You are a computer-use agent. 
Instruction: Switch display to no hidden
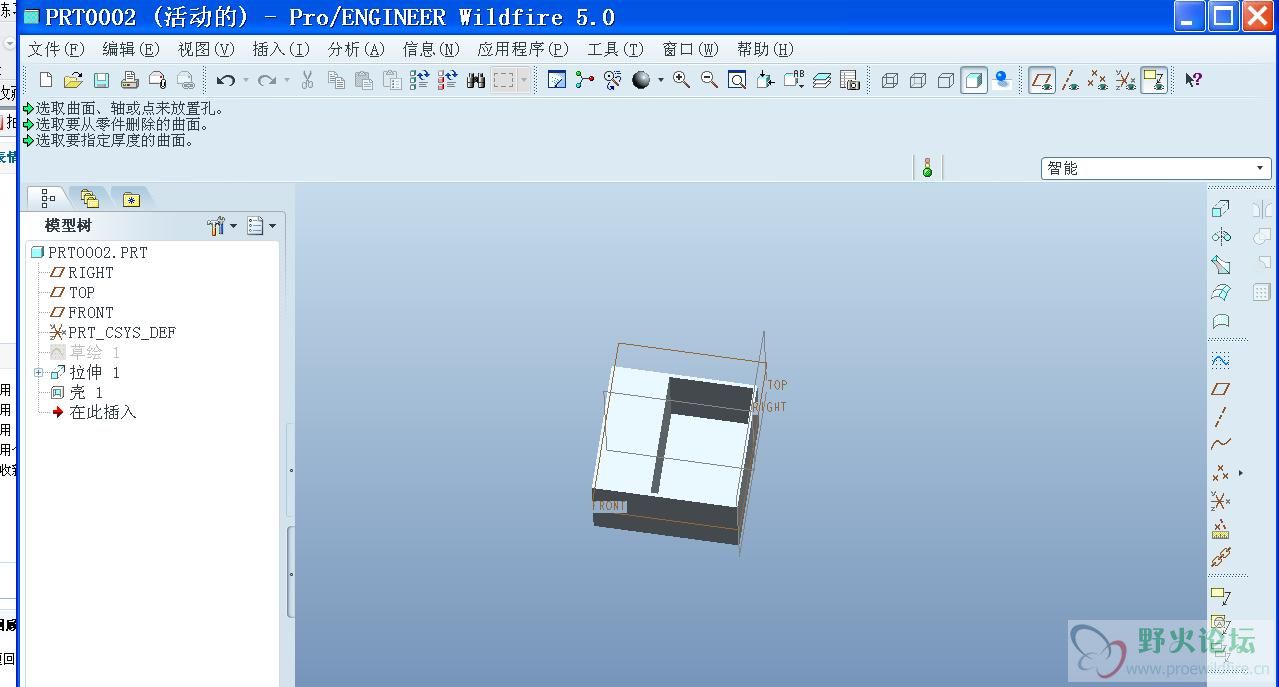[946, 80]
